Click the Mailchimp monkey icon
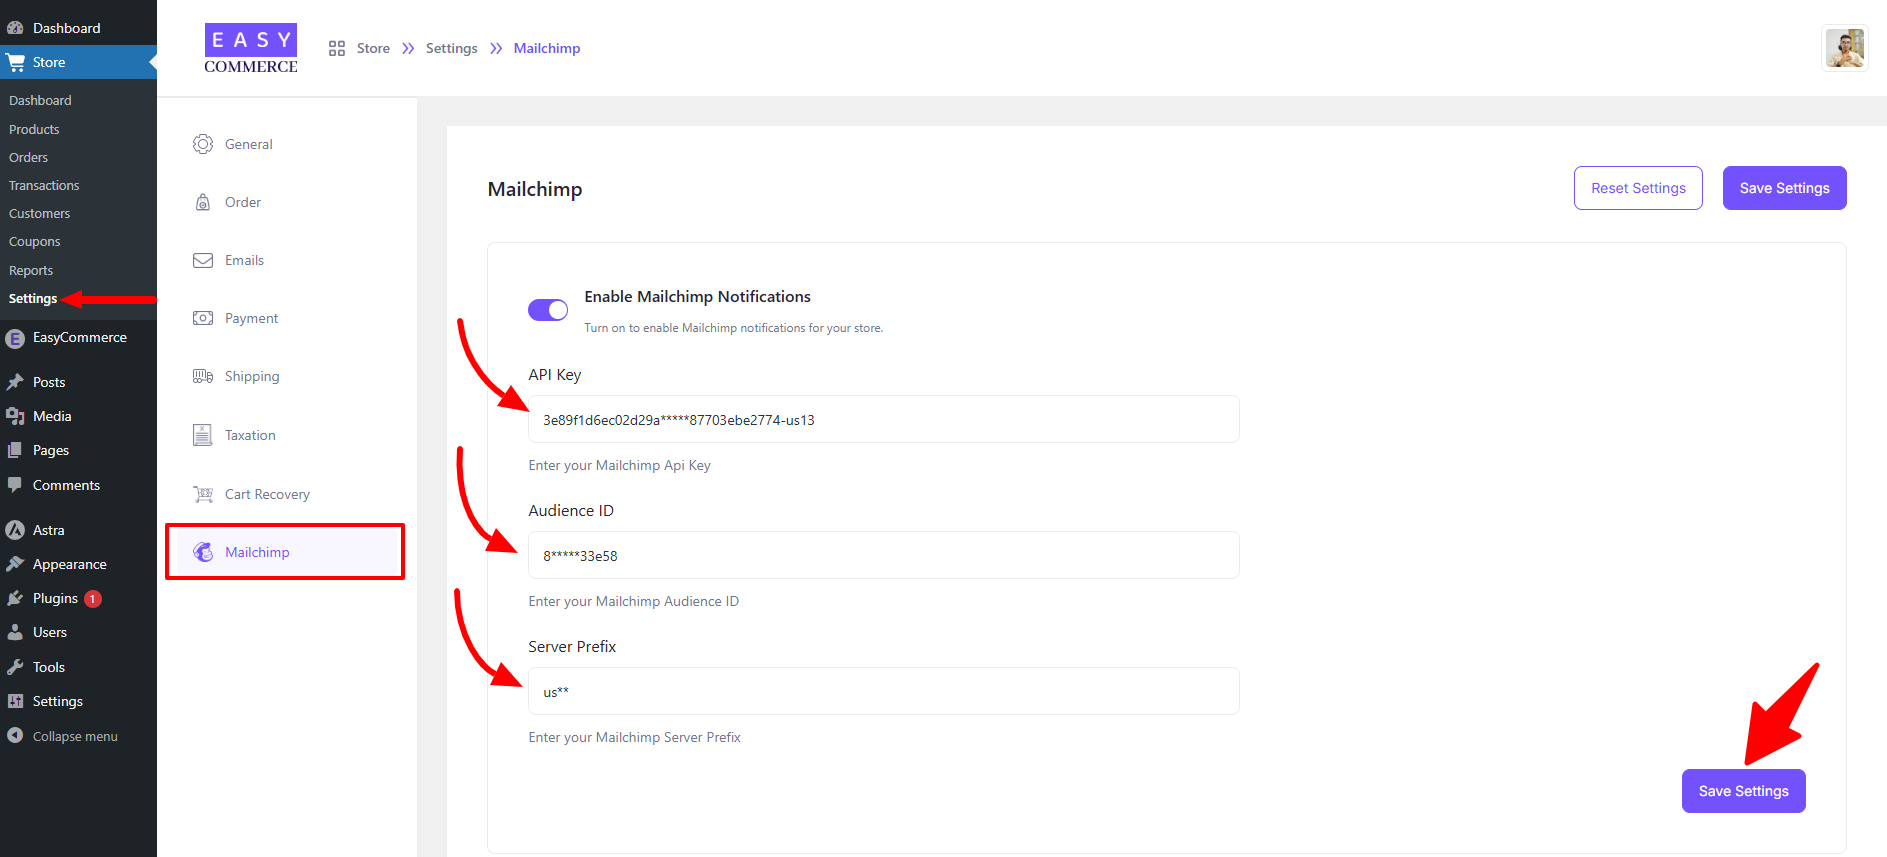1887x857 pixels. pyautogui.click(x=203, y=552)
